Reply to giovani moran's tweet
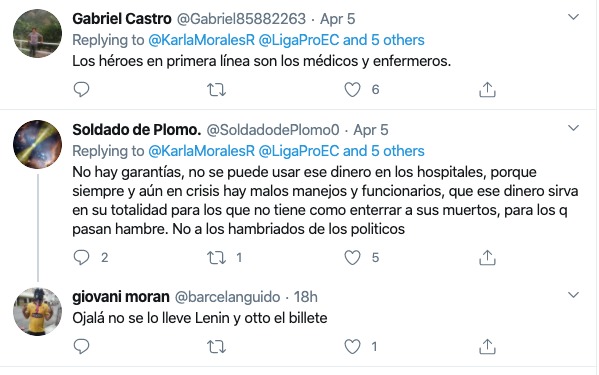Screen dimensions: 599x375 [x=81, y=346]
